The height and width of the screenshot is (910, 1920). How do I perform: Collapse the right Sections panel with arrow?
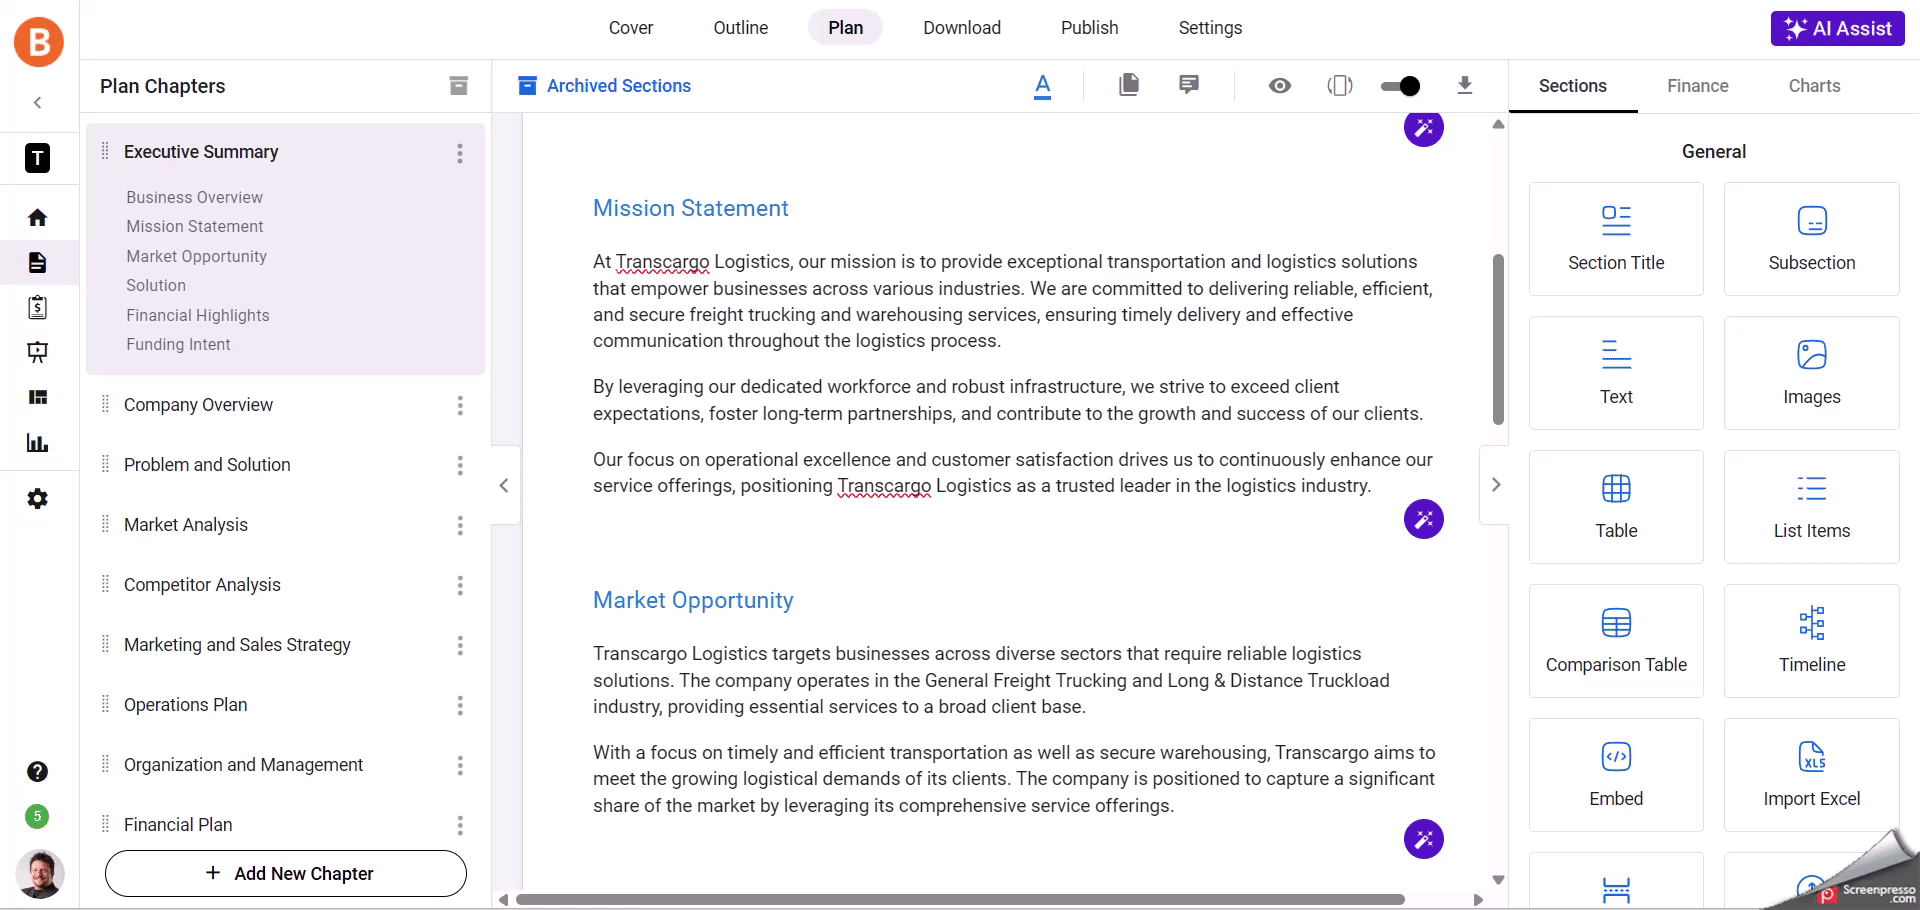click(x=1495, y=485)
